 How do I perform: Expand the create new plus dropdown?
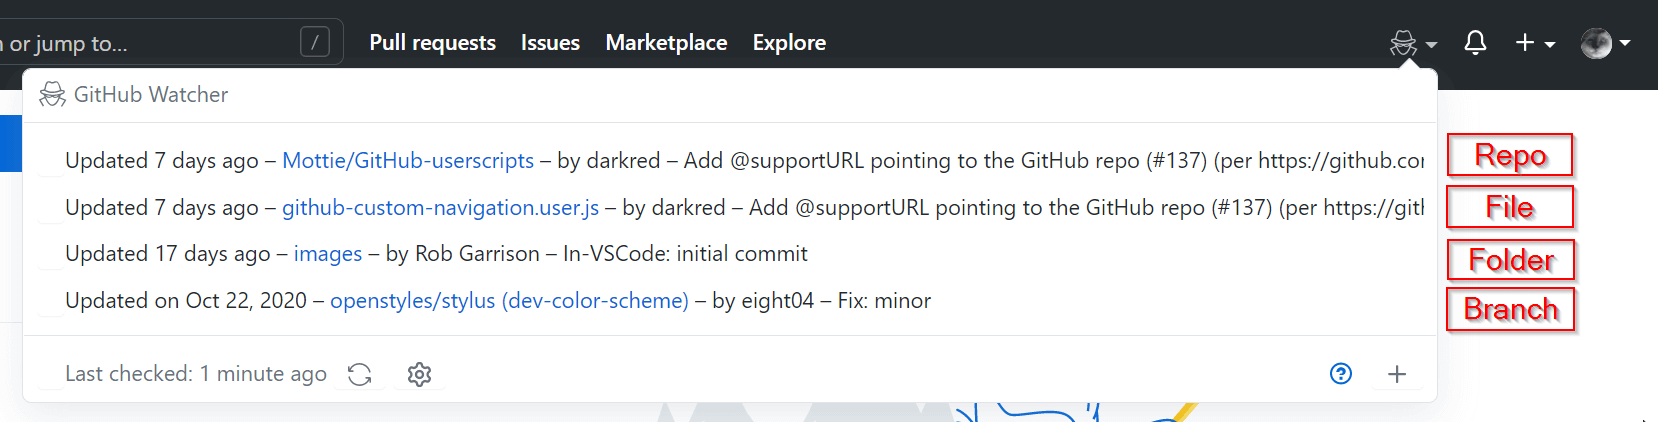pos(1535,43)
